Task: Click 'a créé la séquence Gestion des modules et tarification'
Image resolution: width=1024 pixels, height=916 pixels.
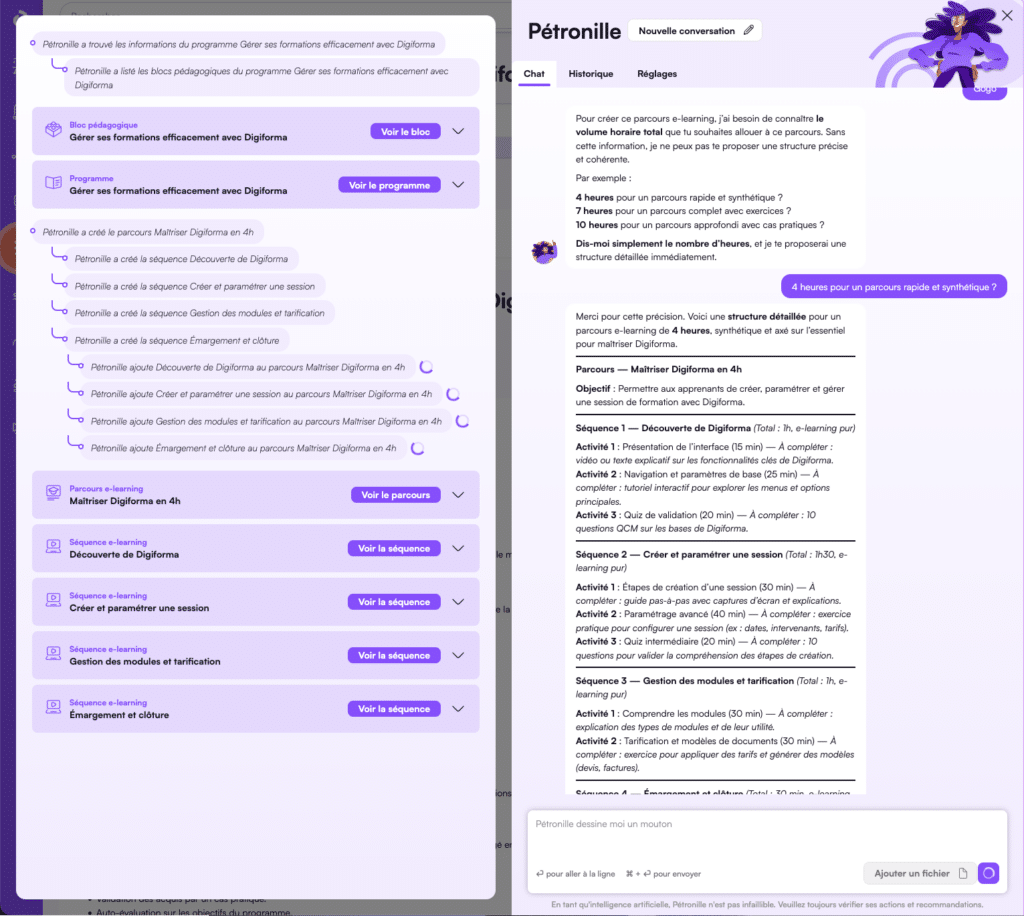Action: (x=199, y=313)
